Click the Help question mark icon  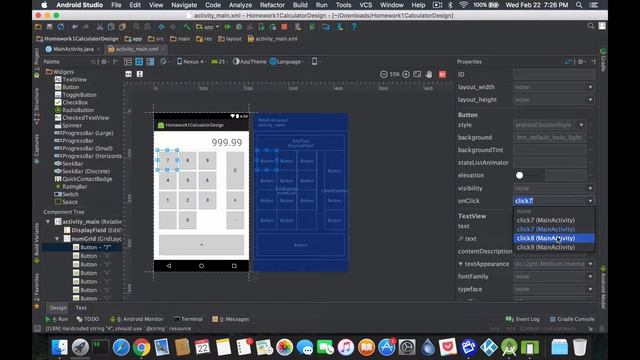coord(354,27)
